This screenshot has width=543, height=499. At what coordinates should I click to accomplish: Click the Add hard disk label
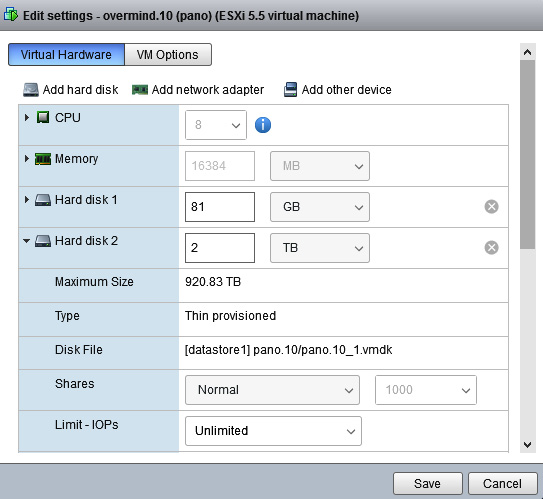pyautogui.click(x=80, y=90)
